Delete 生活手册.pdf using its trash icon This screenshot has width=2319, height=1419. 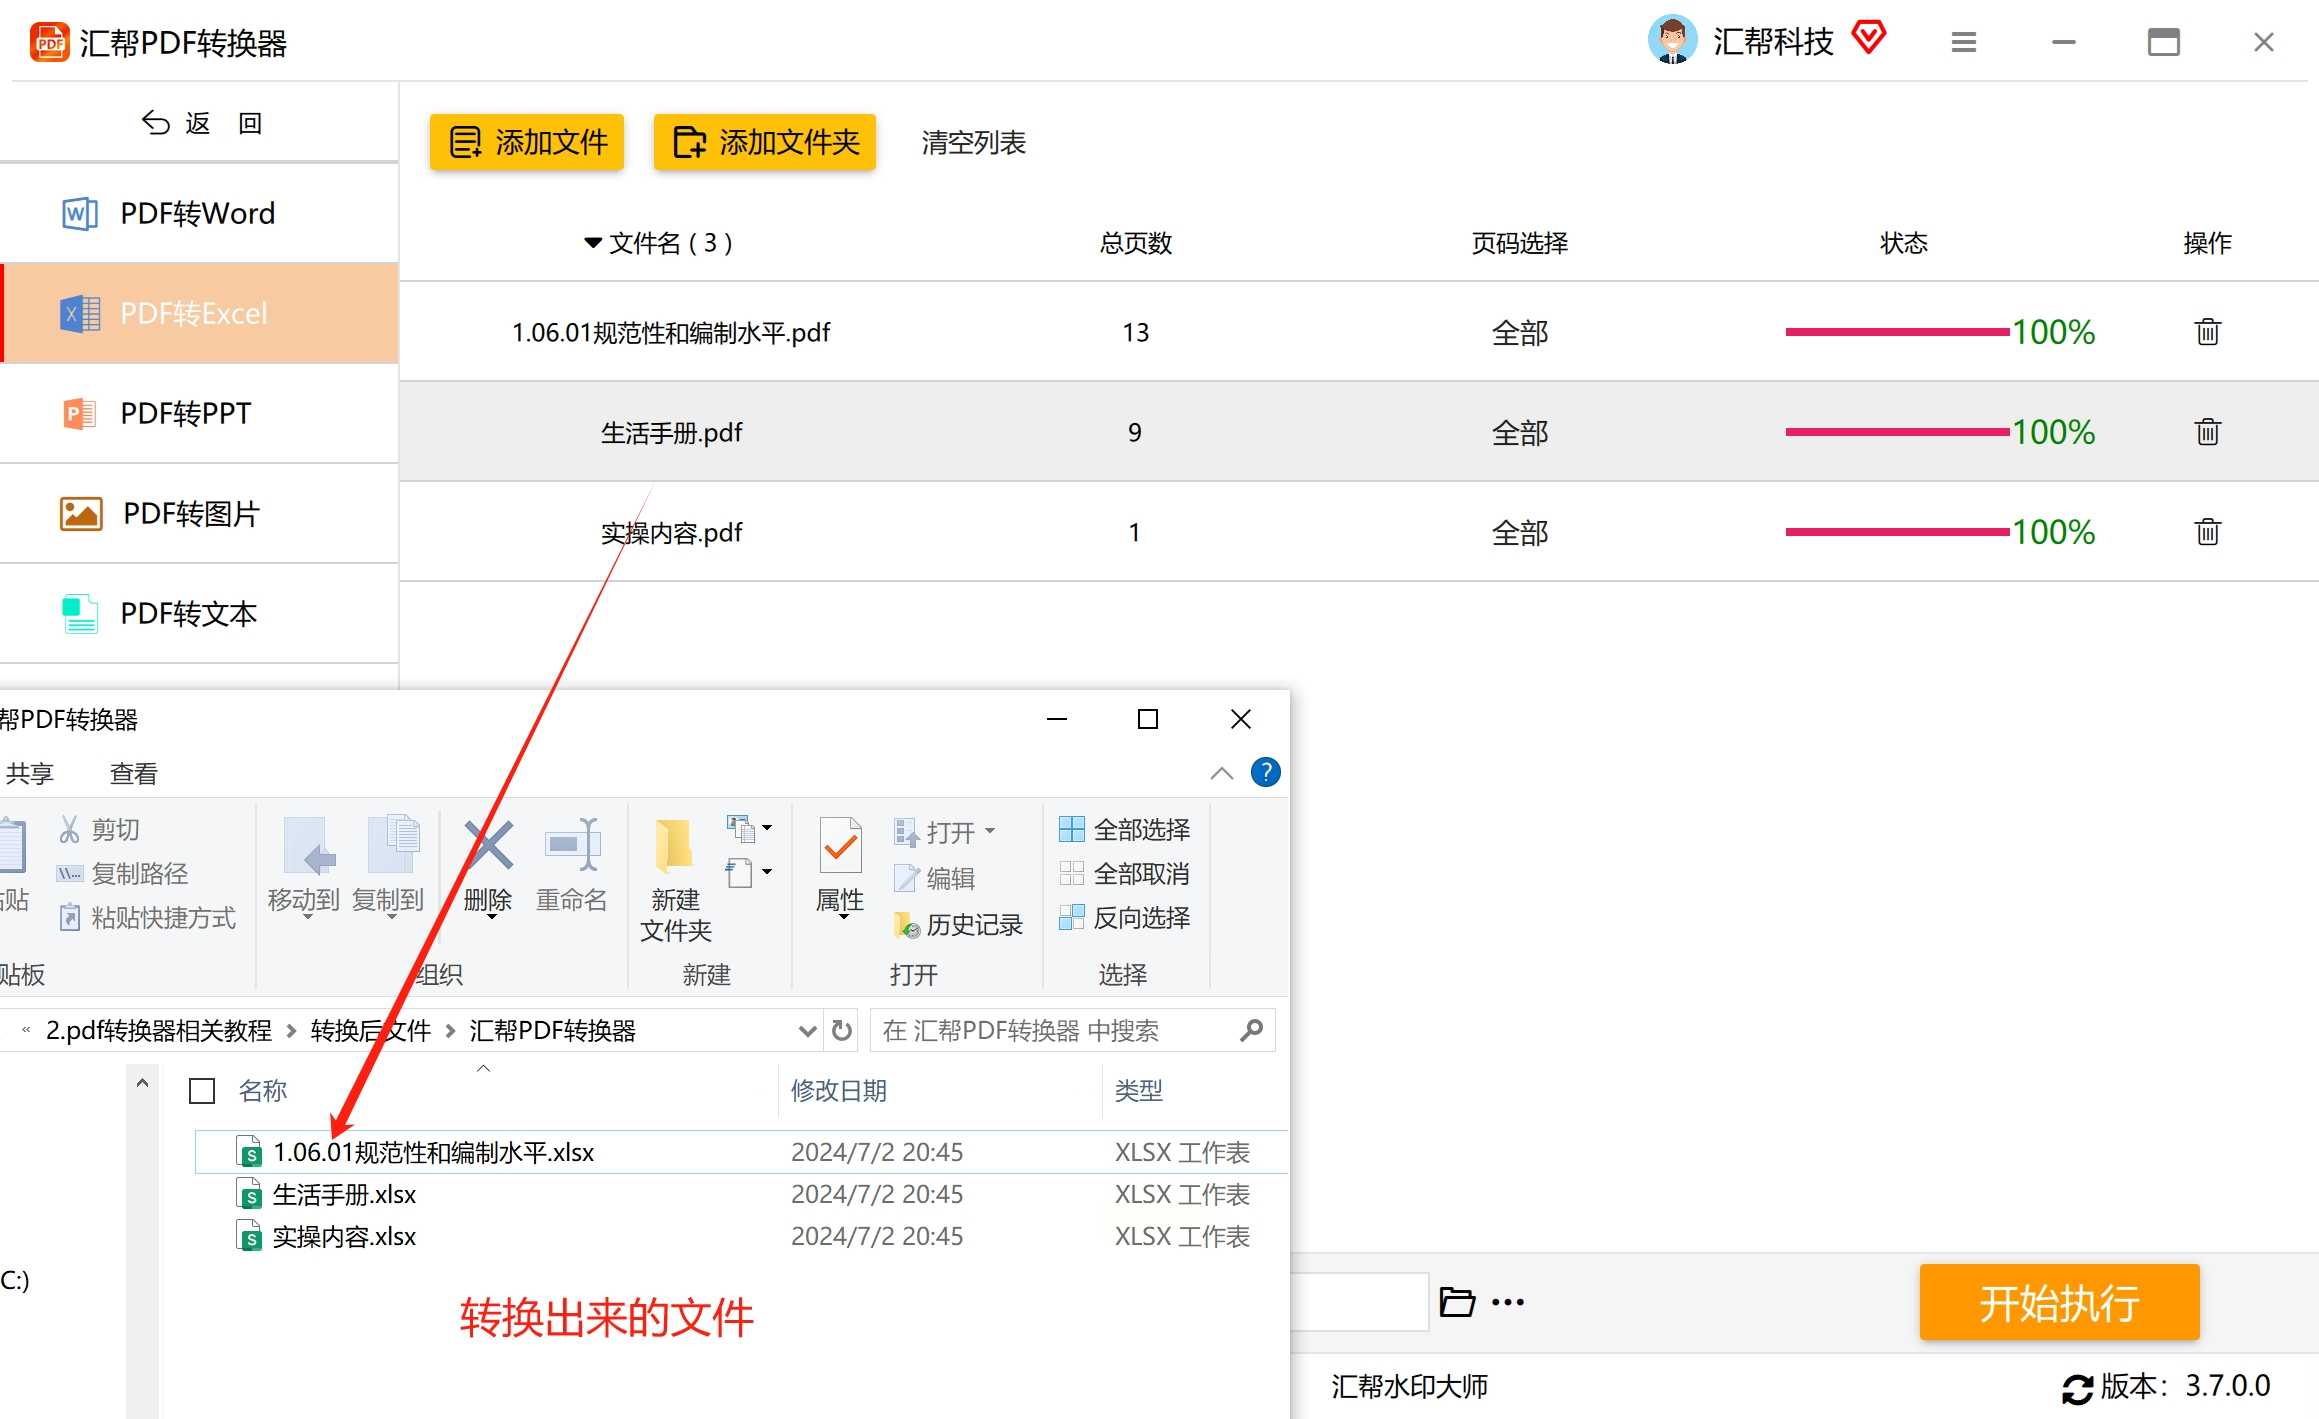2207,432
